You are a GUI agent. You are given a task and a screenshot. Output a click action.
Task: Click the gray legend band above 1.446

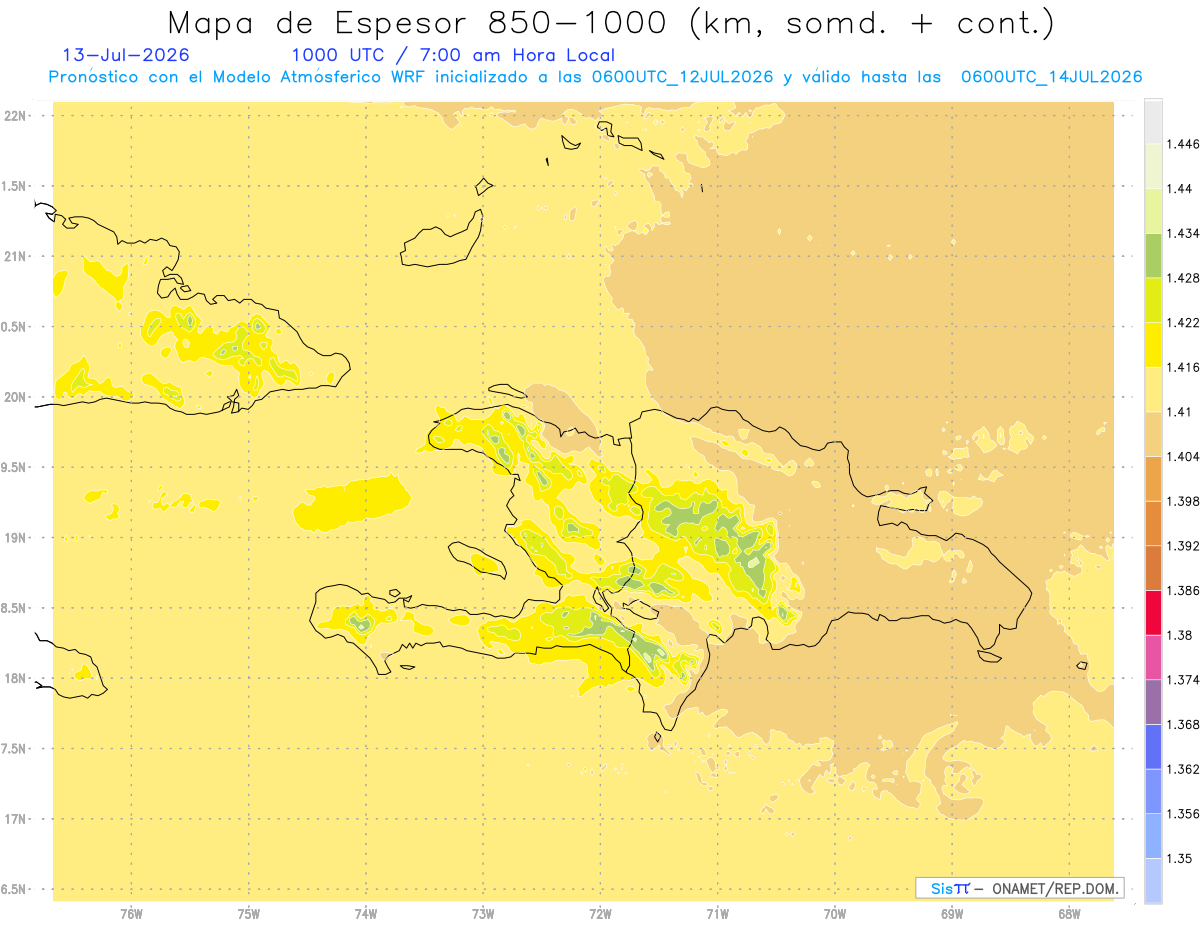point(1153,121)
